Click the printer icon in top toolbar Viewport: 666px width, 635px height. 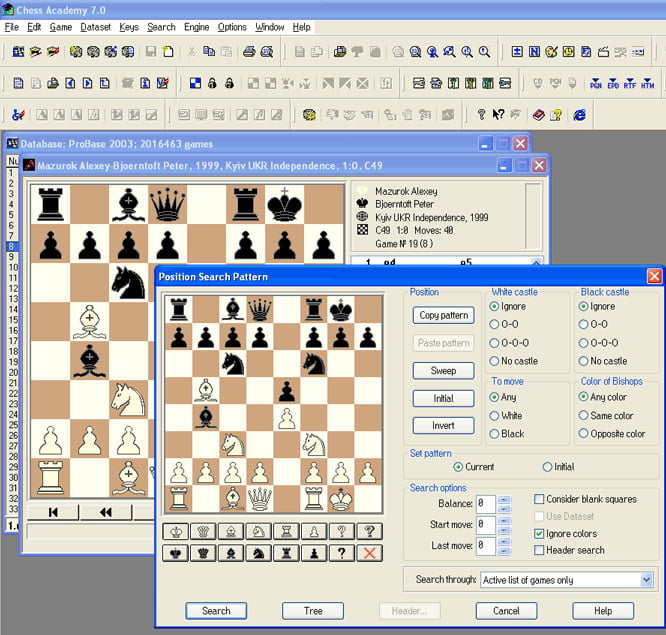click(x=249, y=52)
